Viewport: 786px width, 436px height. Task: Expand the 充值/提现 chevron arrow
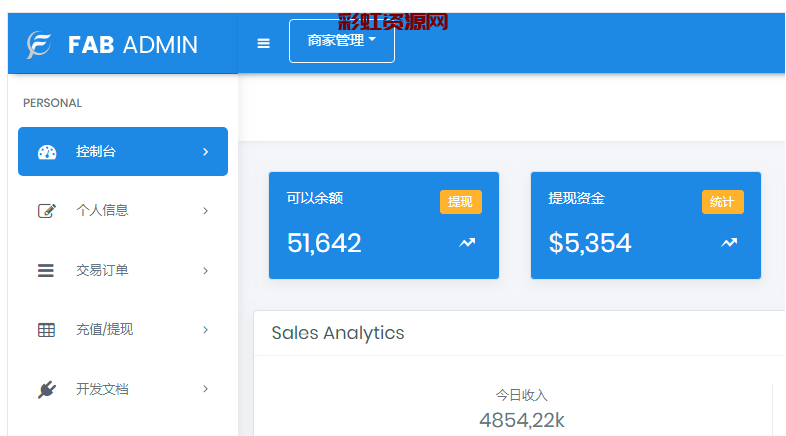click(x=205, y=330)
